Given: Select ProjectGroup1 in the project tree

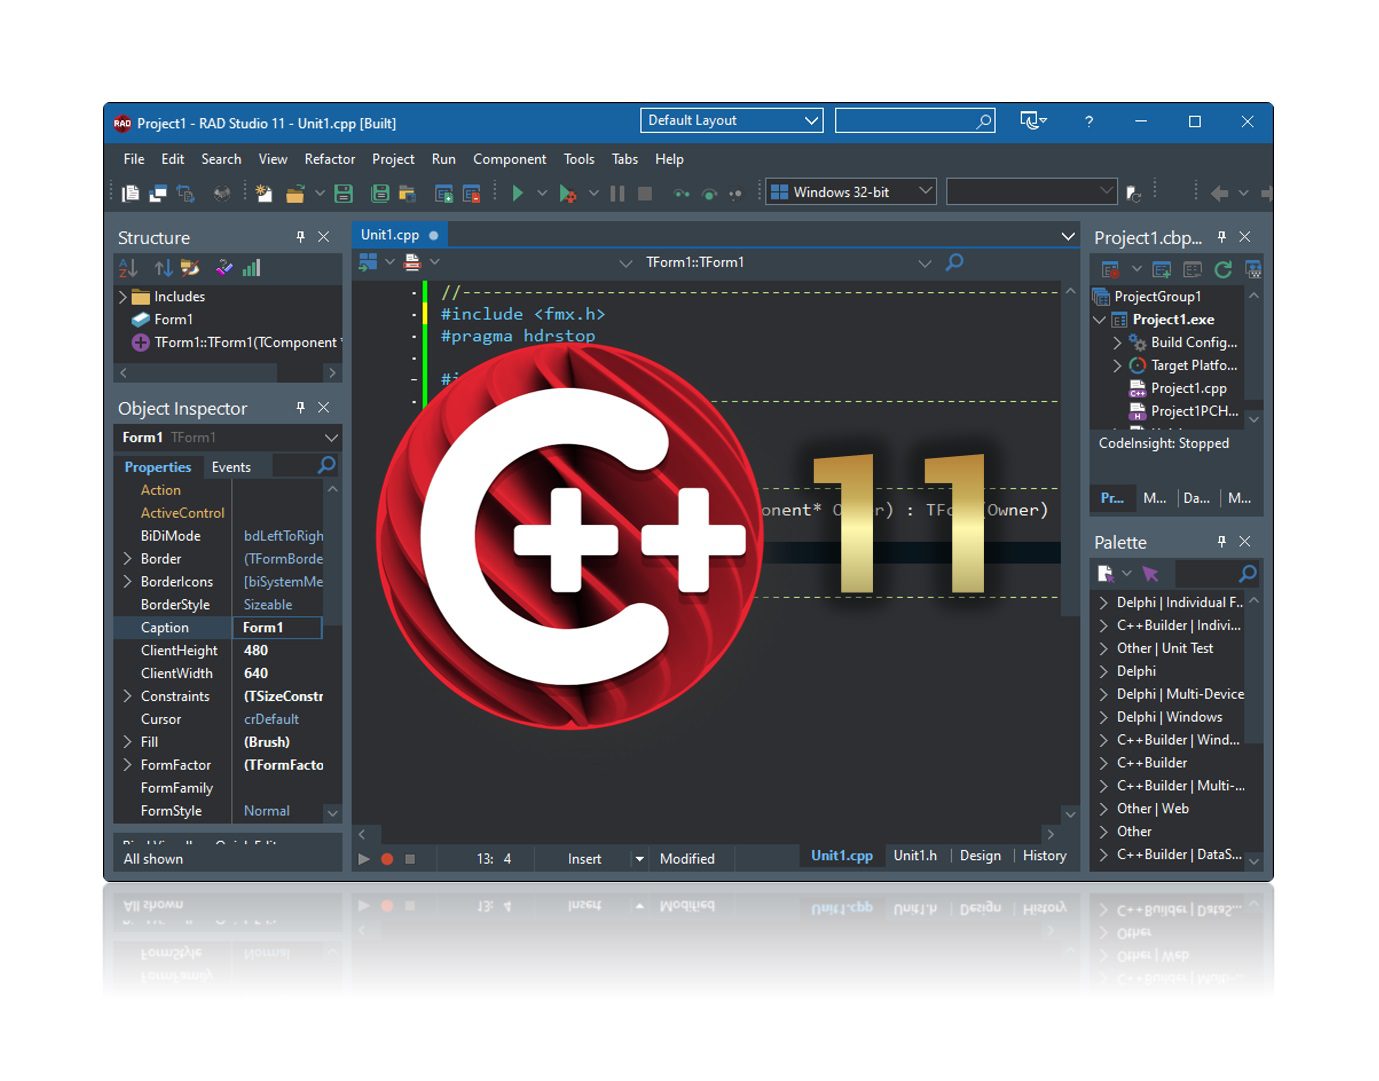Looking at the screenshot, I should (1158, 297).
